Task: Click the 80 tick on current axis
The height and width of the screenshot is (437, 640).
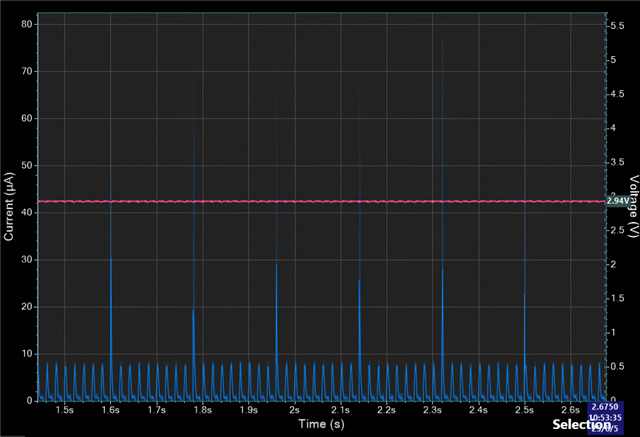Action: pos(27,24)
